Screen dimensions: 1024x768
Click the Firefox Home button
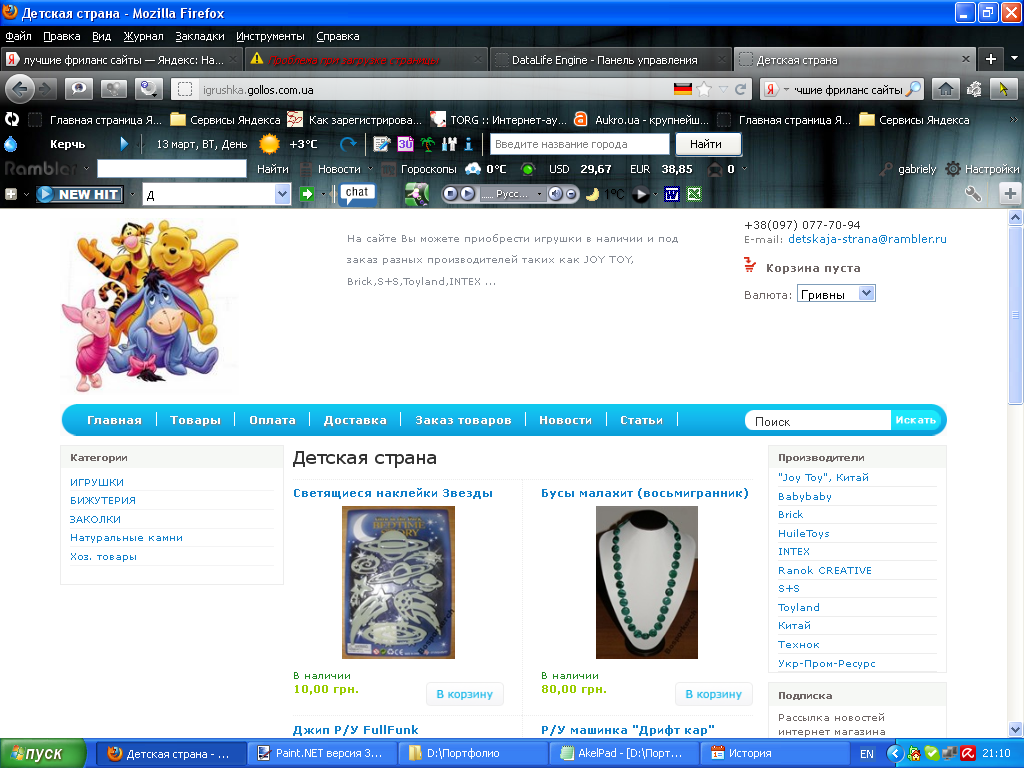pyautogui.click(x=945, y=89)
